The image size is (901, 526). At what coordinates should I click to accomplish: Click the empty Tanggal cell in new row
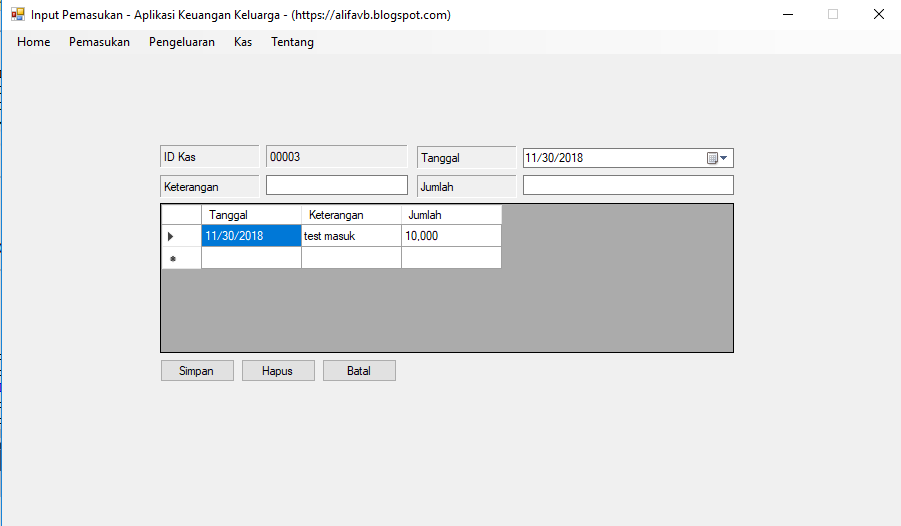251,258
